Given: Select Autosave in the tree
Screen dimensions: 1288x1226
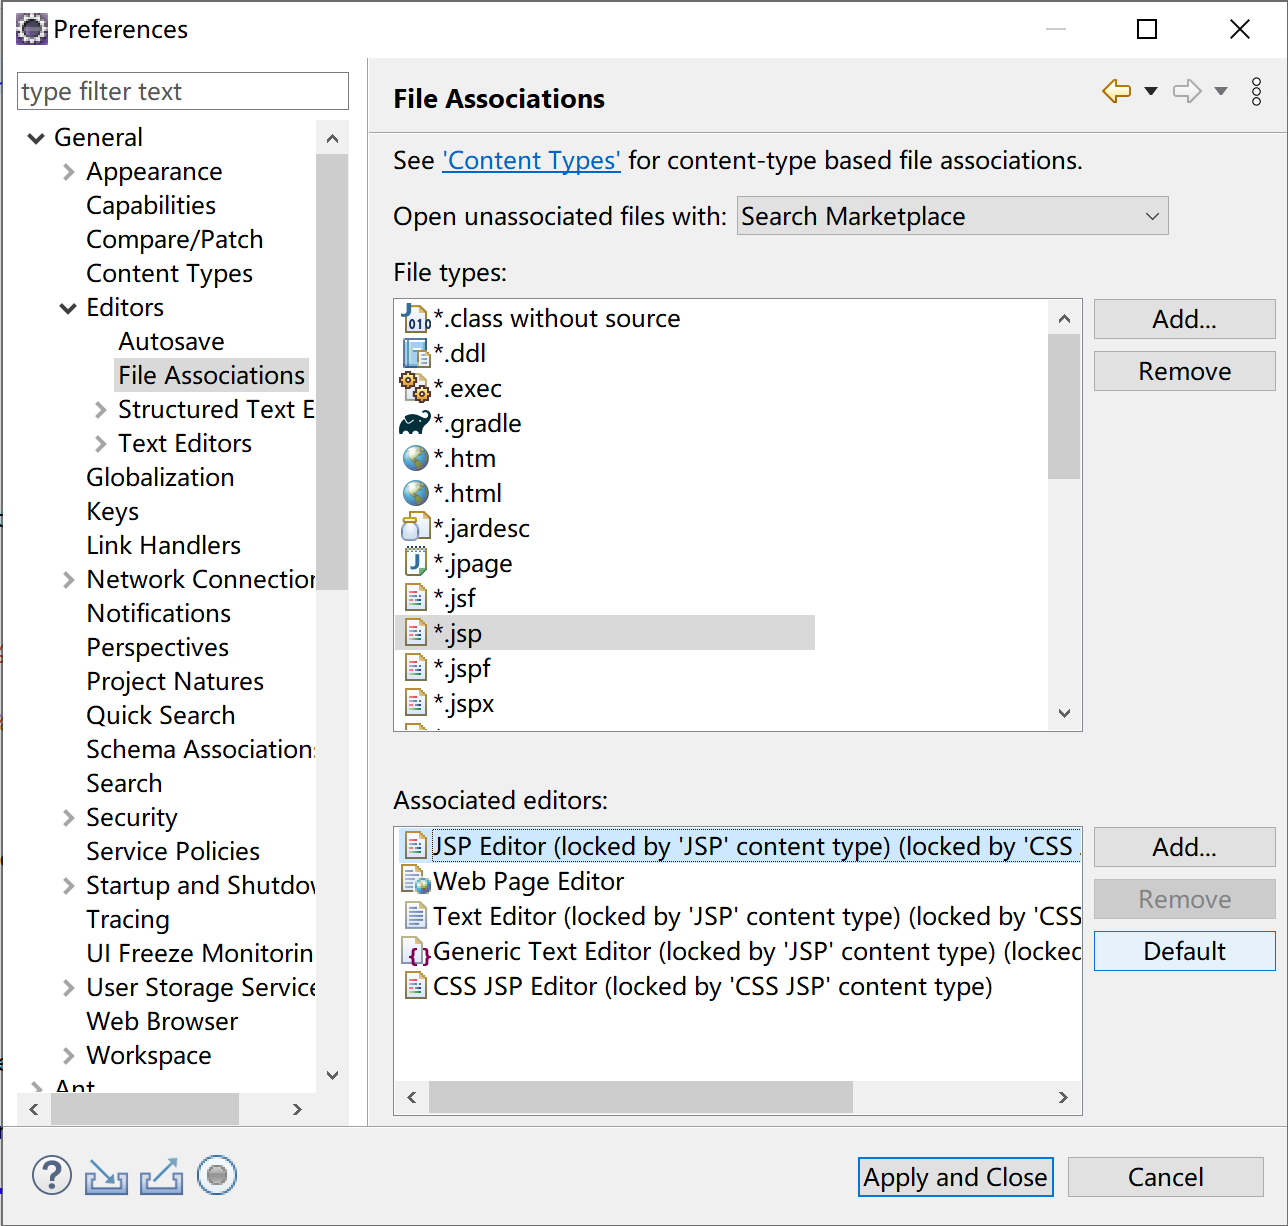Looking at the screenshot, I should coord(171,342).
